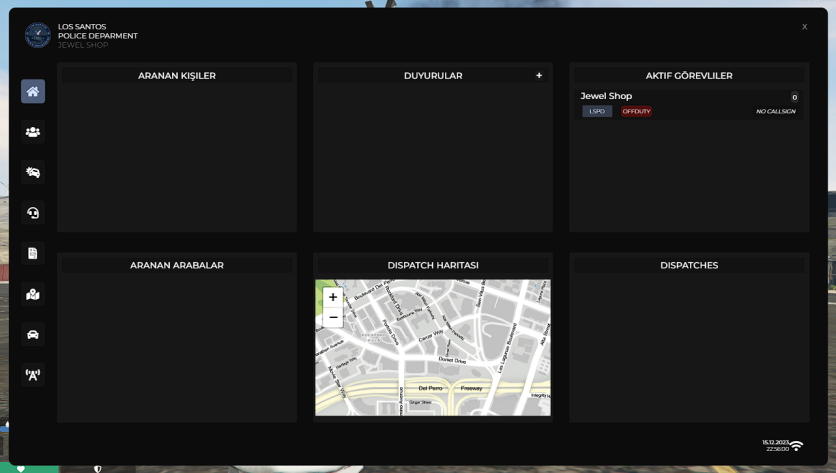Click the NO CALLSIGN label
The width and height of the screenshot is (836, 473).
pyautogui.click(x=776, y=111)
